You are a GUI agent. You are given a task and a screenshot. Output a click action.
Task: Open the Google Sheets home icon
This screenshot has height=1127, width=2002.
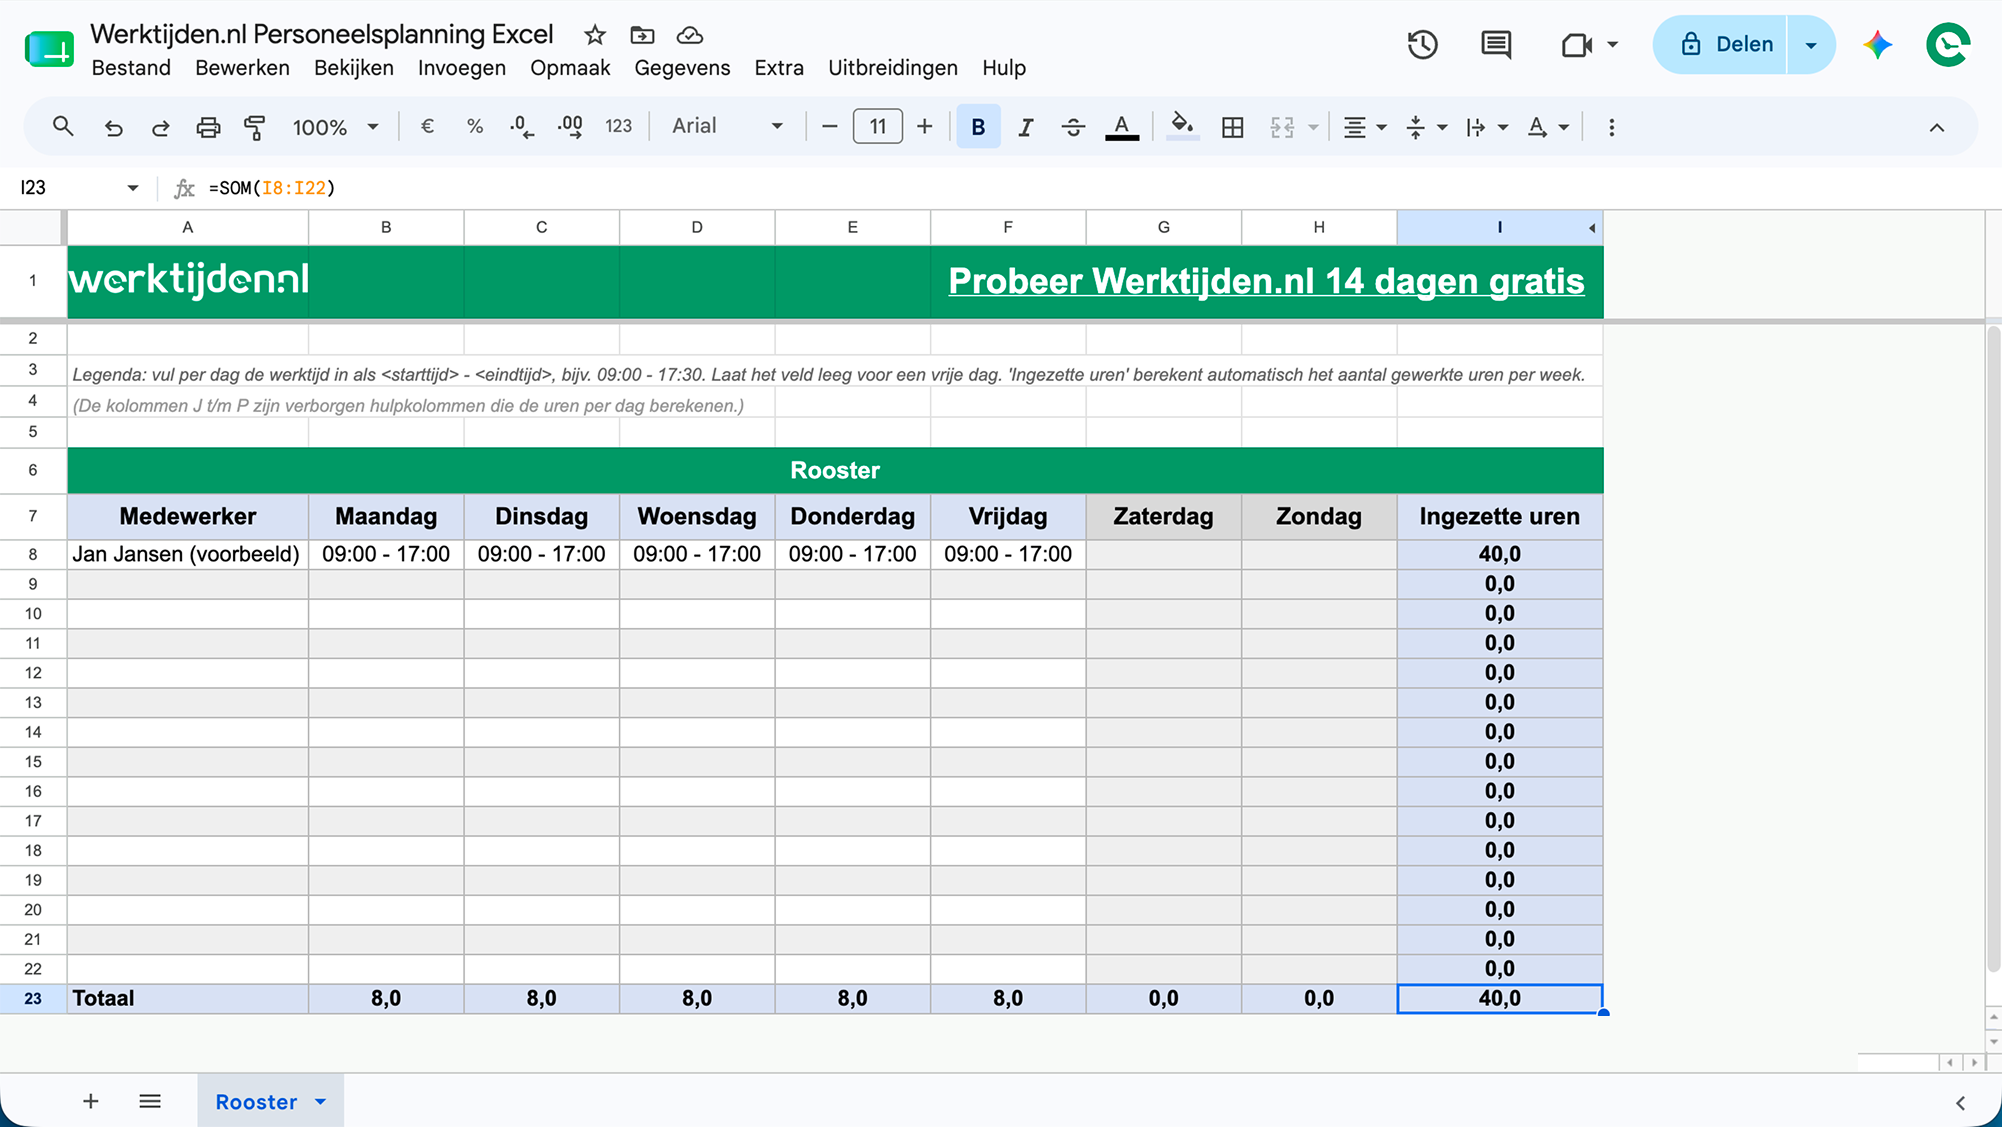coord(49,48)
